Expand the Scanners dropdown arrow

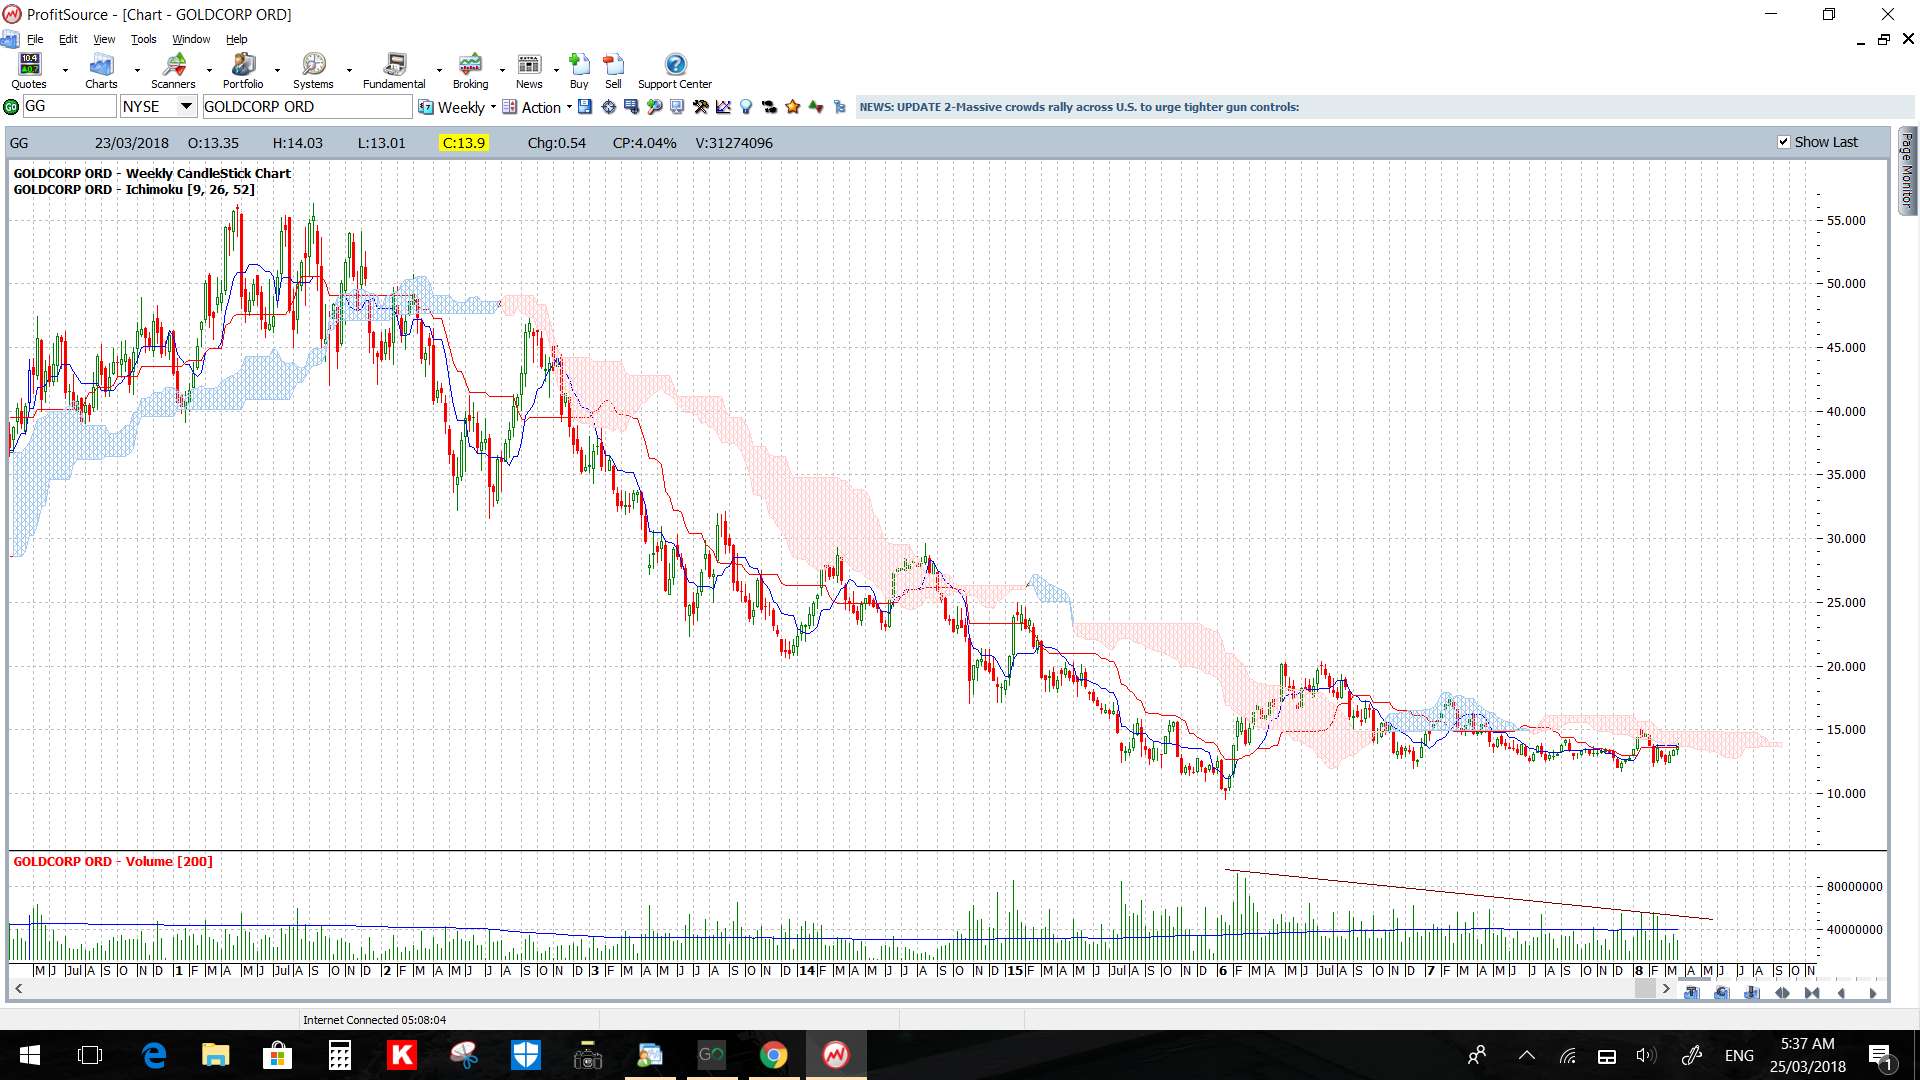(209, 71)
